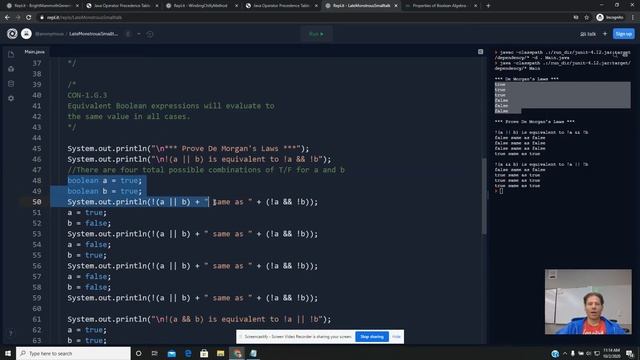Click the microphone icon in the system tray
This screenshot has width=640, height=360.
coord(573,353)
